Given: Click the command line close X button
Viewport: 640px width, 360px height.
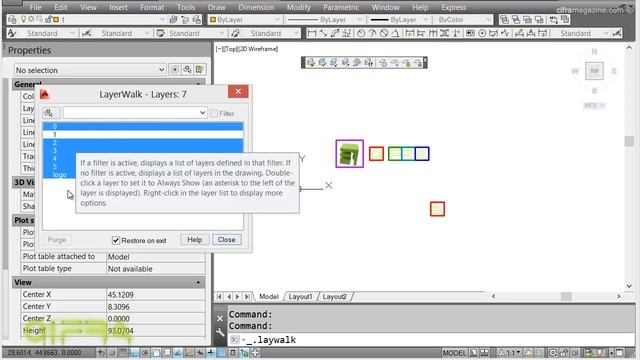Looking at the screenshot, I should point(220,318).
